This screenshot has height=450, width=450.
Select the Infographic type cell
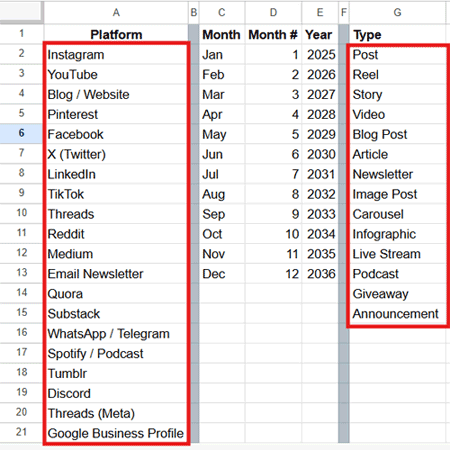click(397, 233)
